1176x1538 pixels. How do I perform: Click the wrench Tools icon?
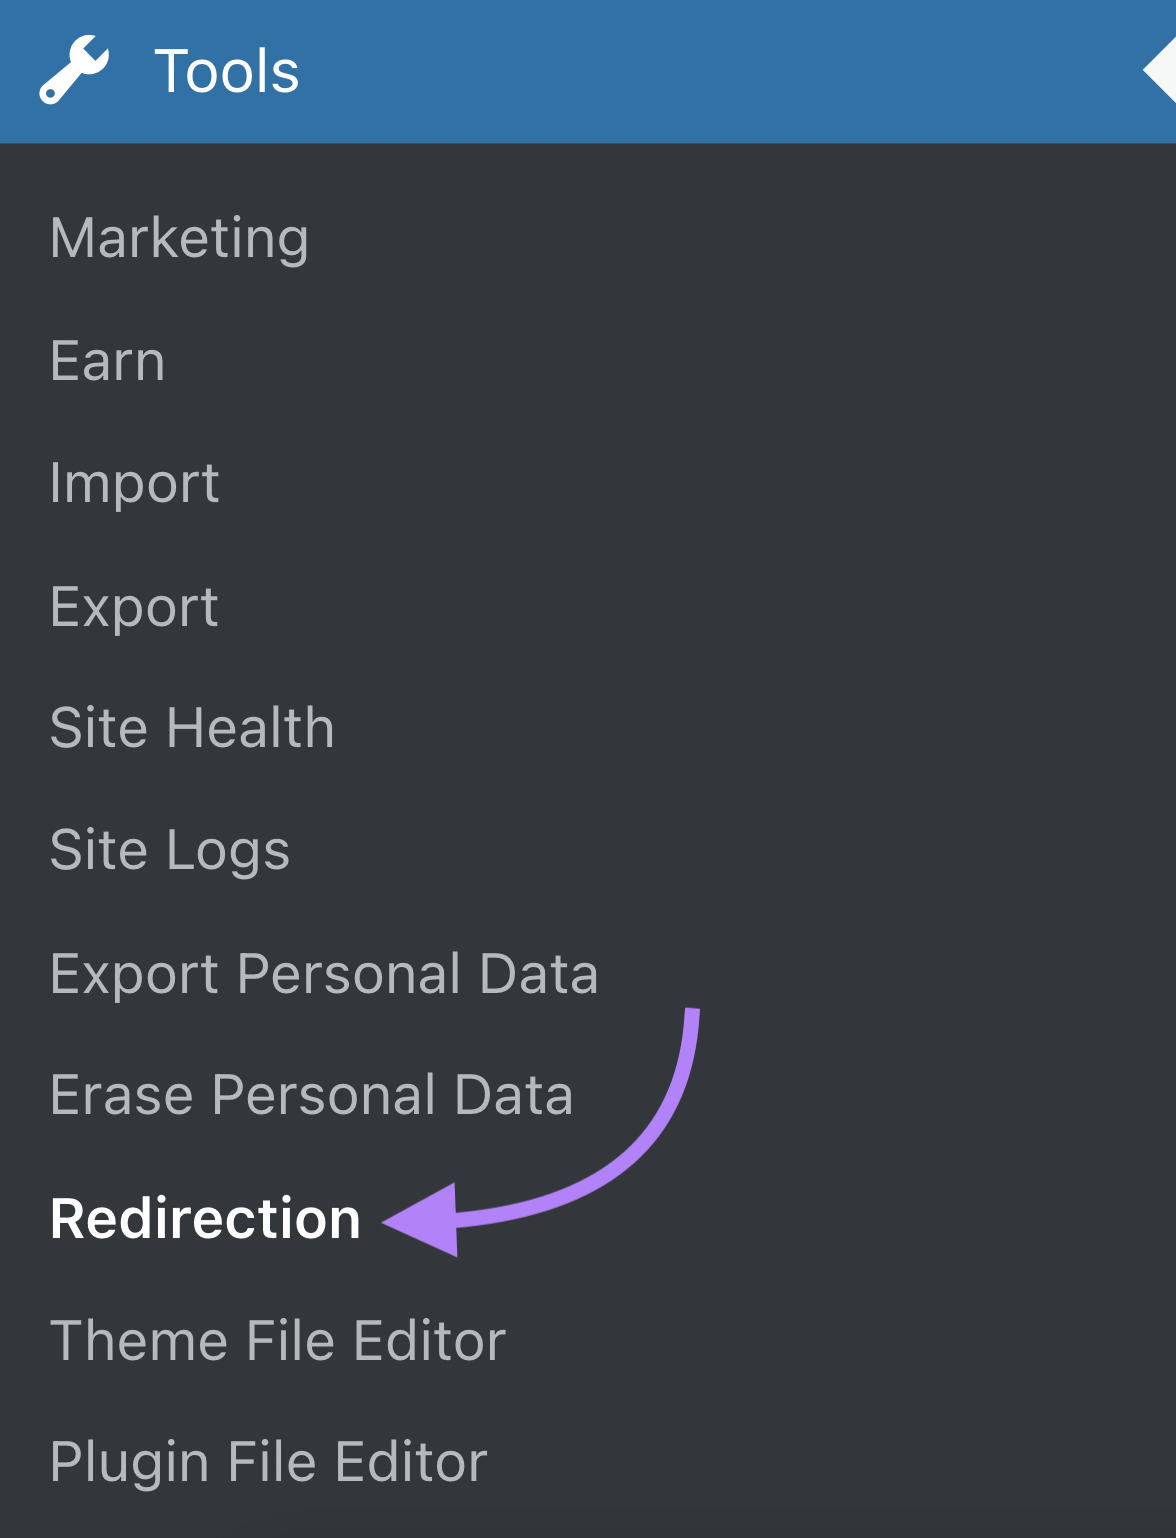[75, 66]
